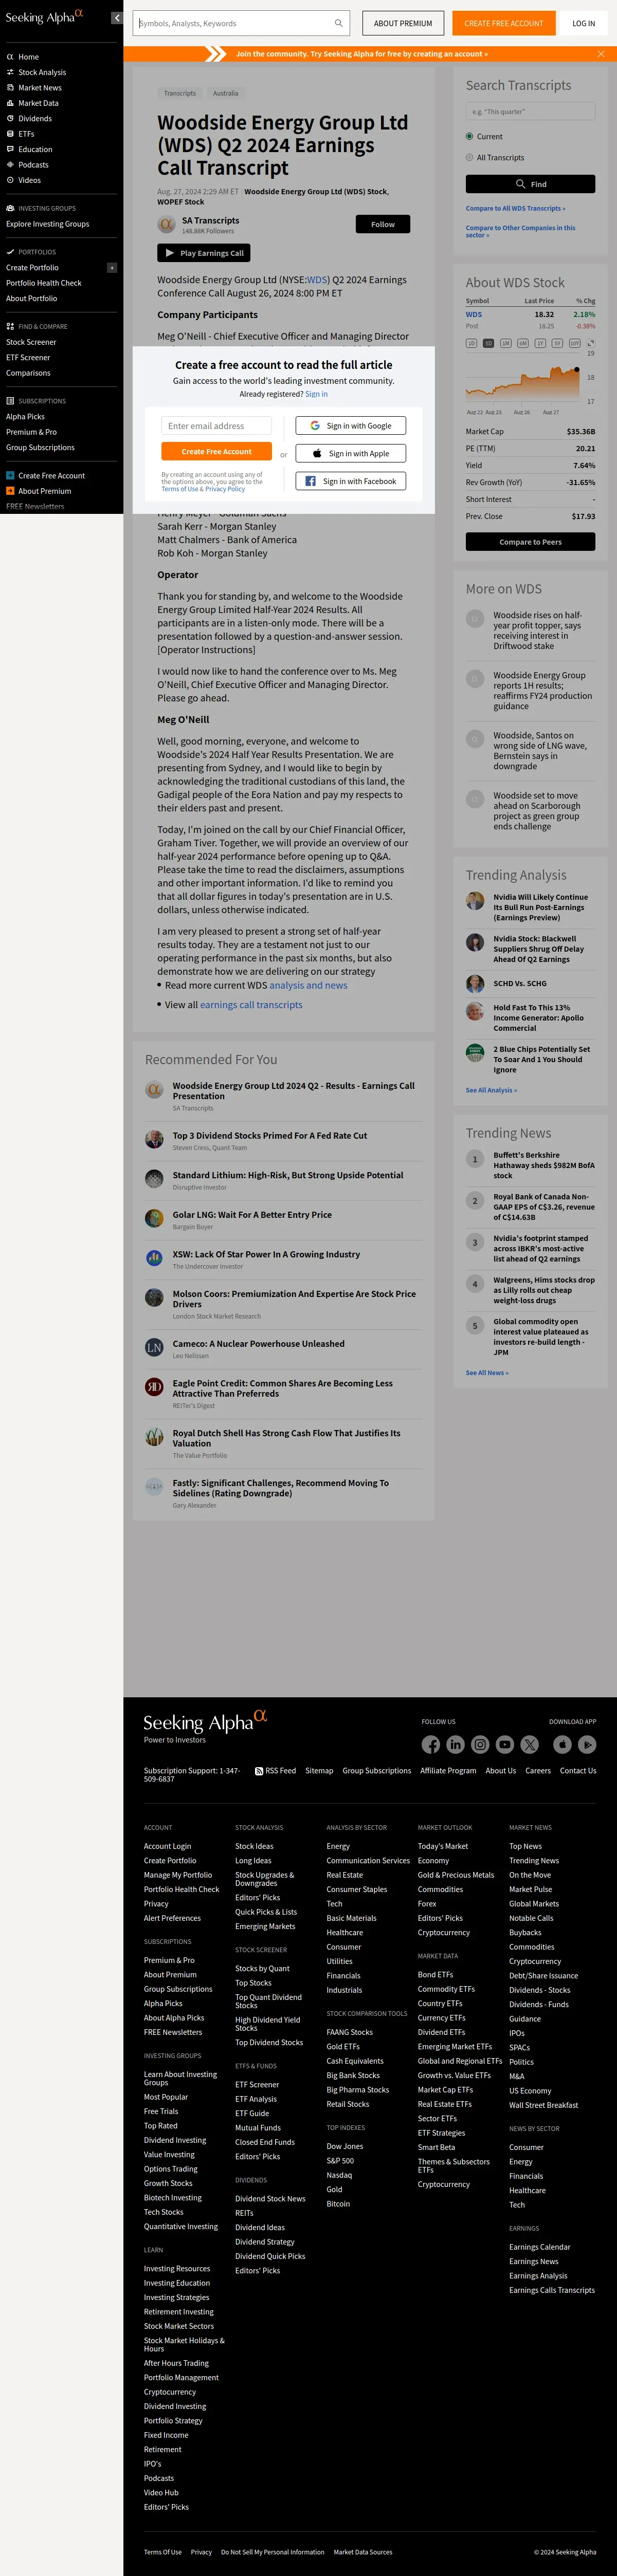Click the Compare to Peers button
Image resolution: width=617 pixels, height=2576 pixels.
tap(530, 542)
